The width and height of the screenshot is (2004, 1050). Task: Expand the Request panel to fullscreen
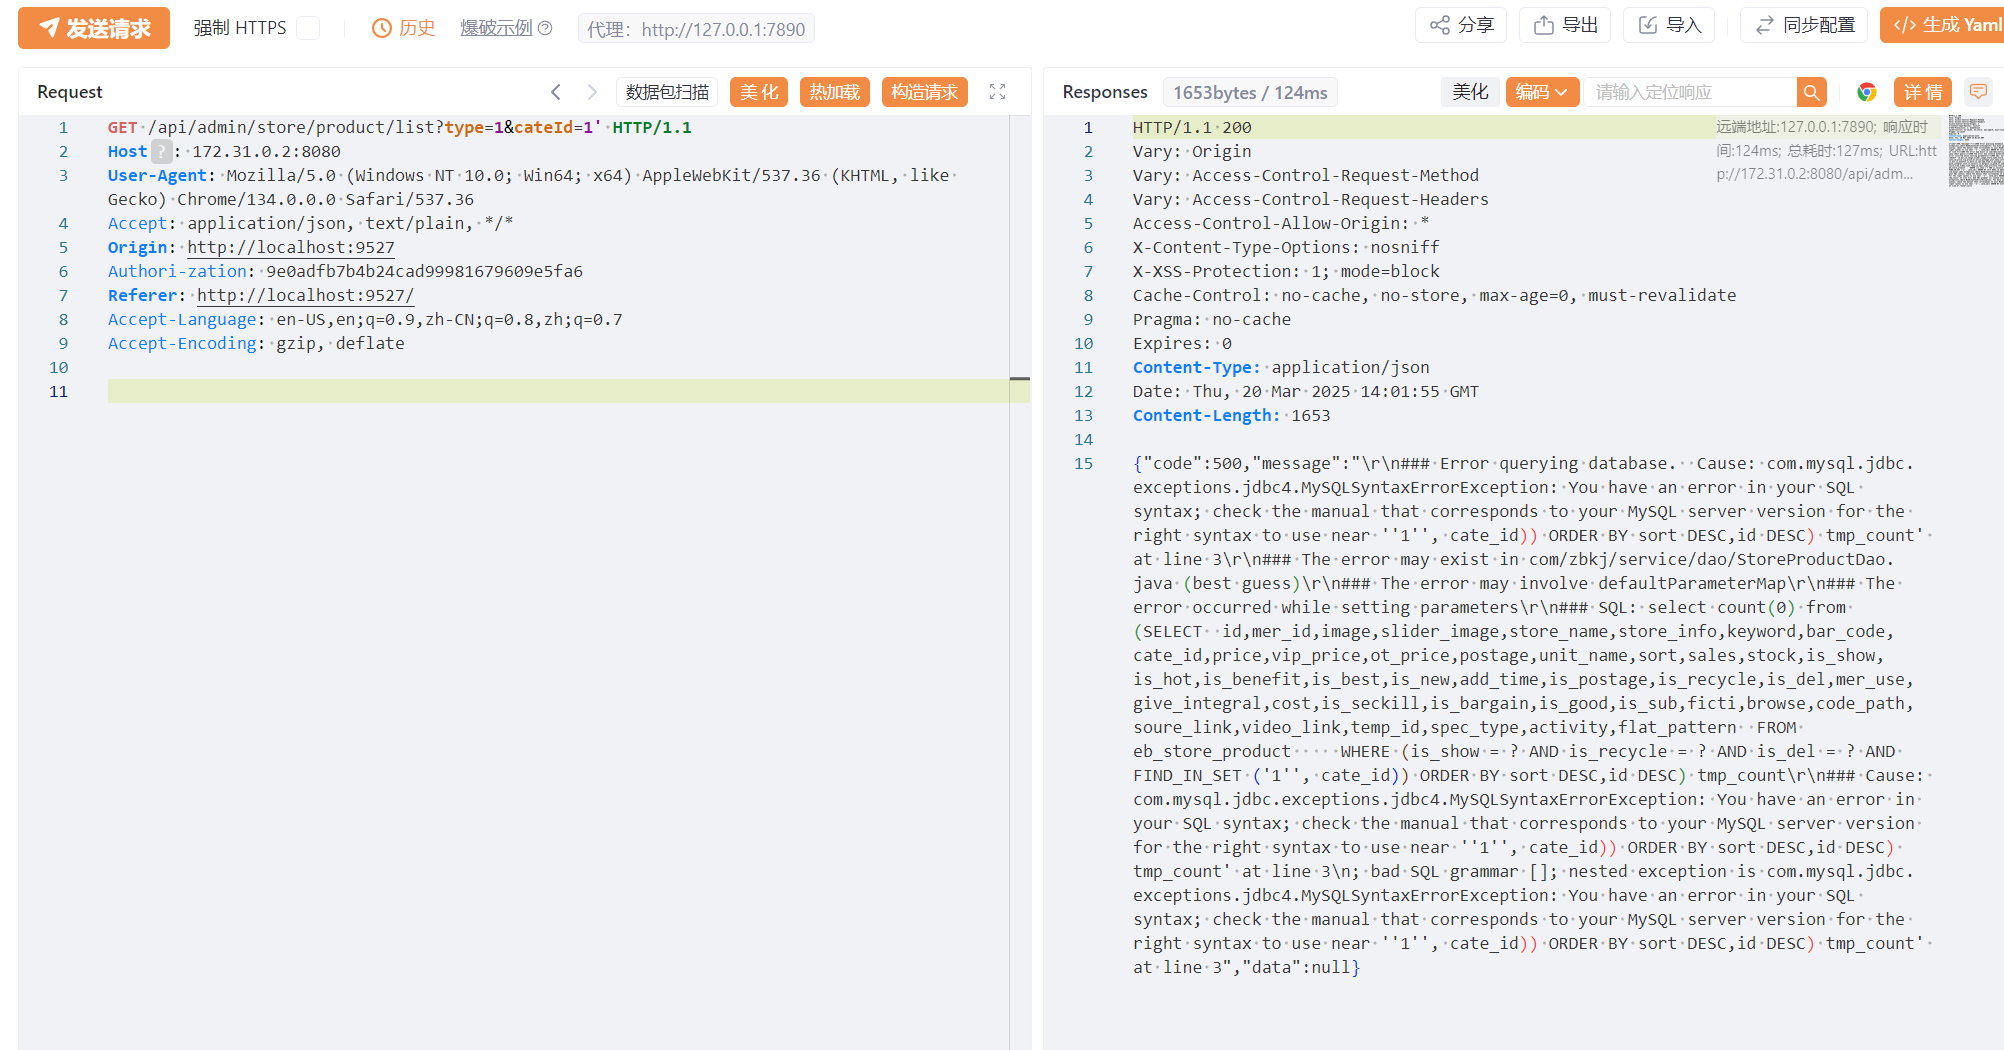(x=997, y=92)
